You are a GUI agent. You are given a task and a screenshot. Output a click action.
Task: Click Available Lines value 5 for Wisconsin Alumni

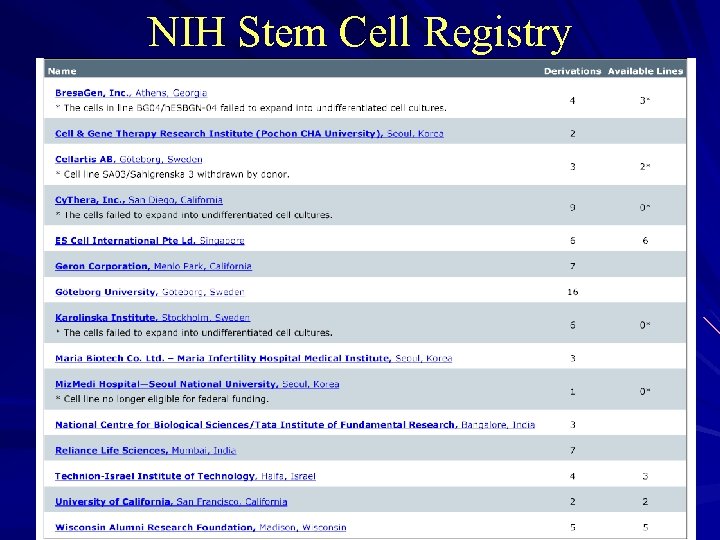tap(645, 528)
